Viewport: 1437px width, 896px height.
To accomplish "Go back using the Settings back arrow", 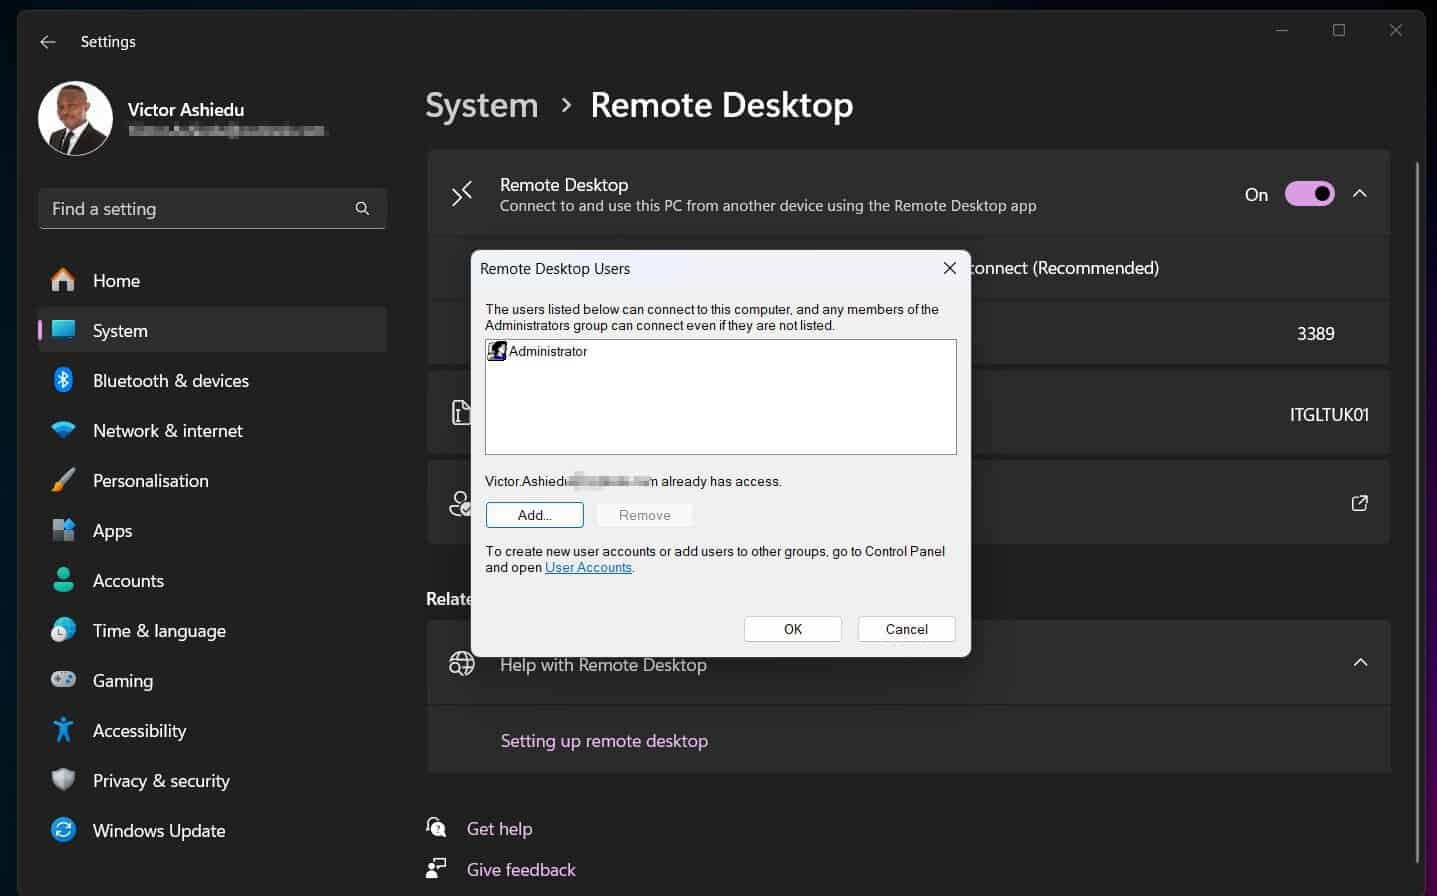I will pyautogui.click(x=47, y=42).
